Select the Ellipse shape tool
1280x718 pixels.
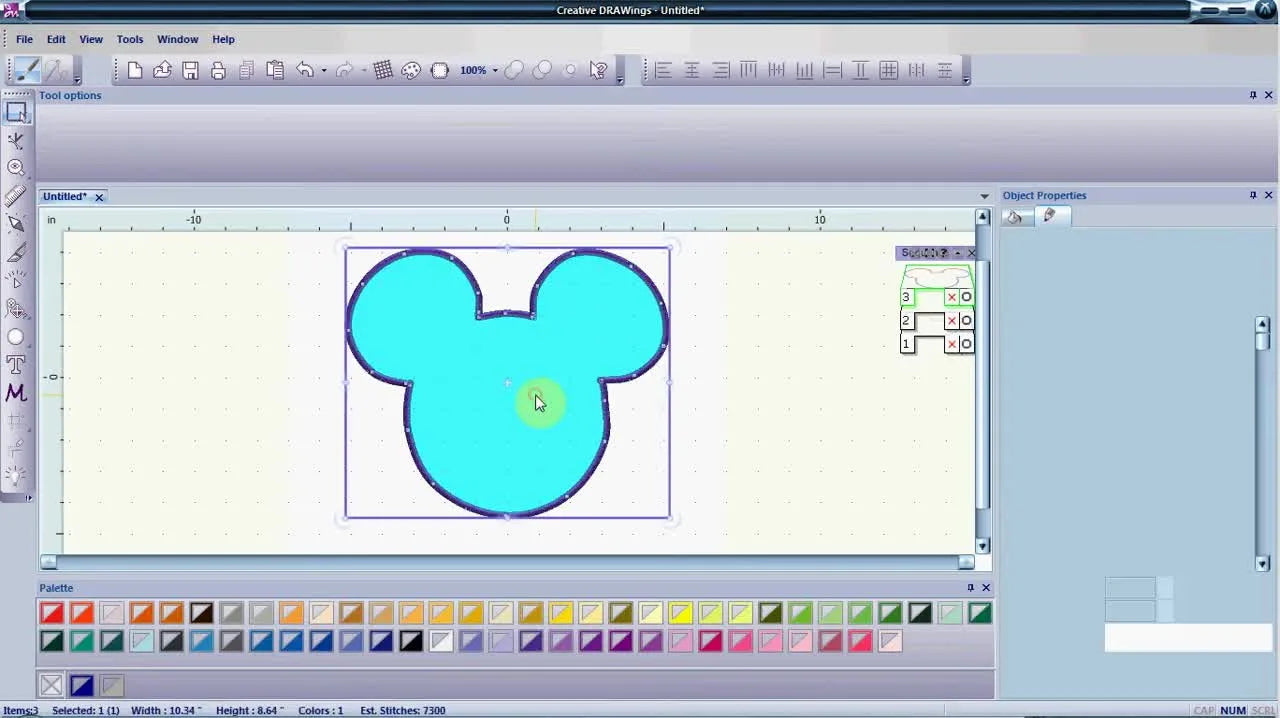coord(16,337)
